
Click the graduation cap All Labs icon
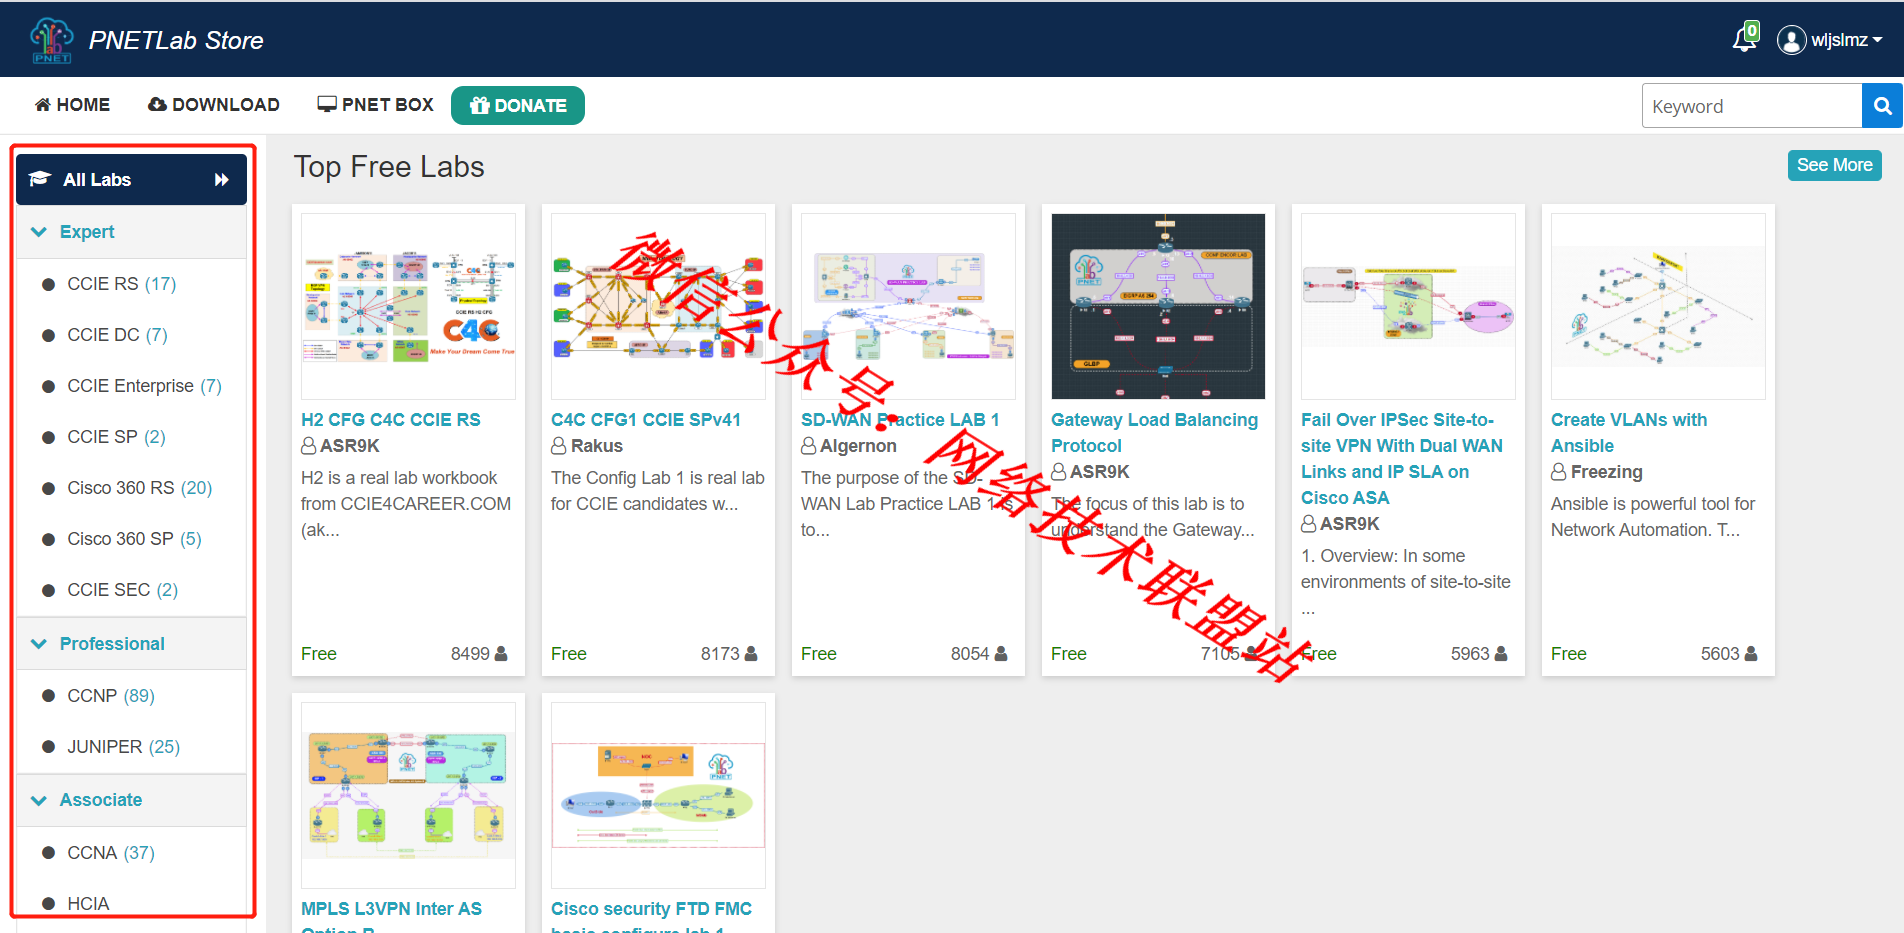[x=40, y=179]
